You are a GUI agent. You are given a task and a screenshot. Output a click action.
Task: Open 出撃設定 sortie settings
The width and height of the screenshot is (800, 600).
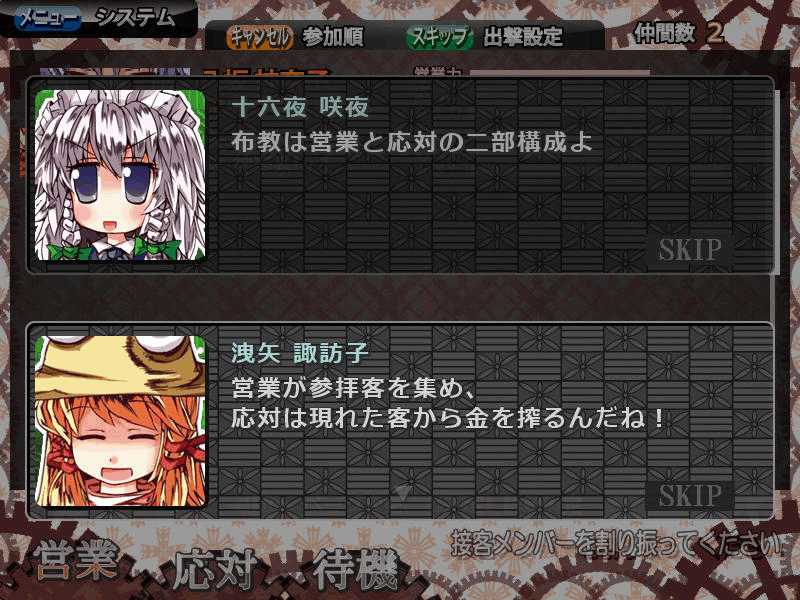pos(522,37)
